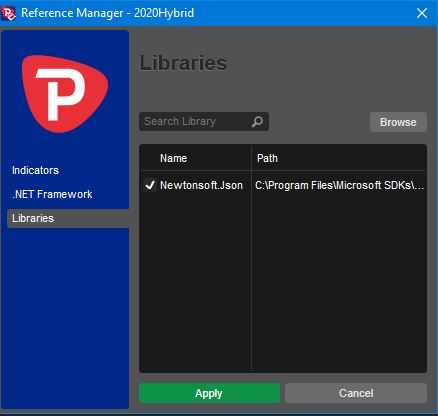Click the search magnifier icon
This screenshot has width=438, height=416.
coord(257,122)
